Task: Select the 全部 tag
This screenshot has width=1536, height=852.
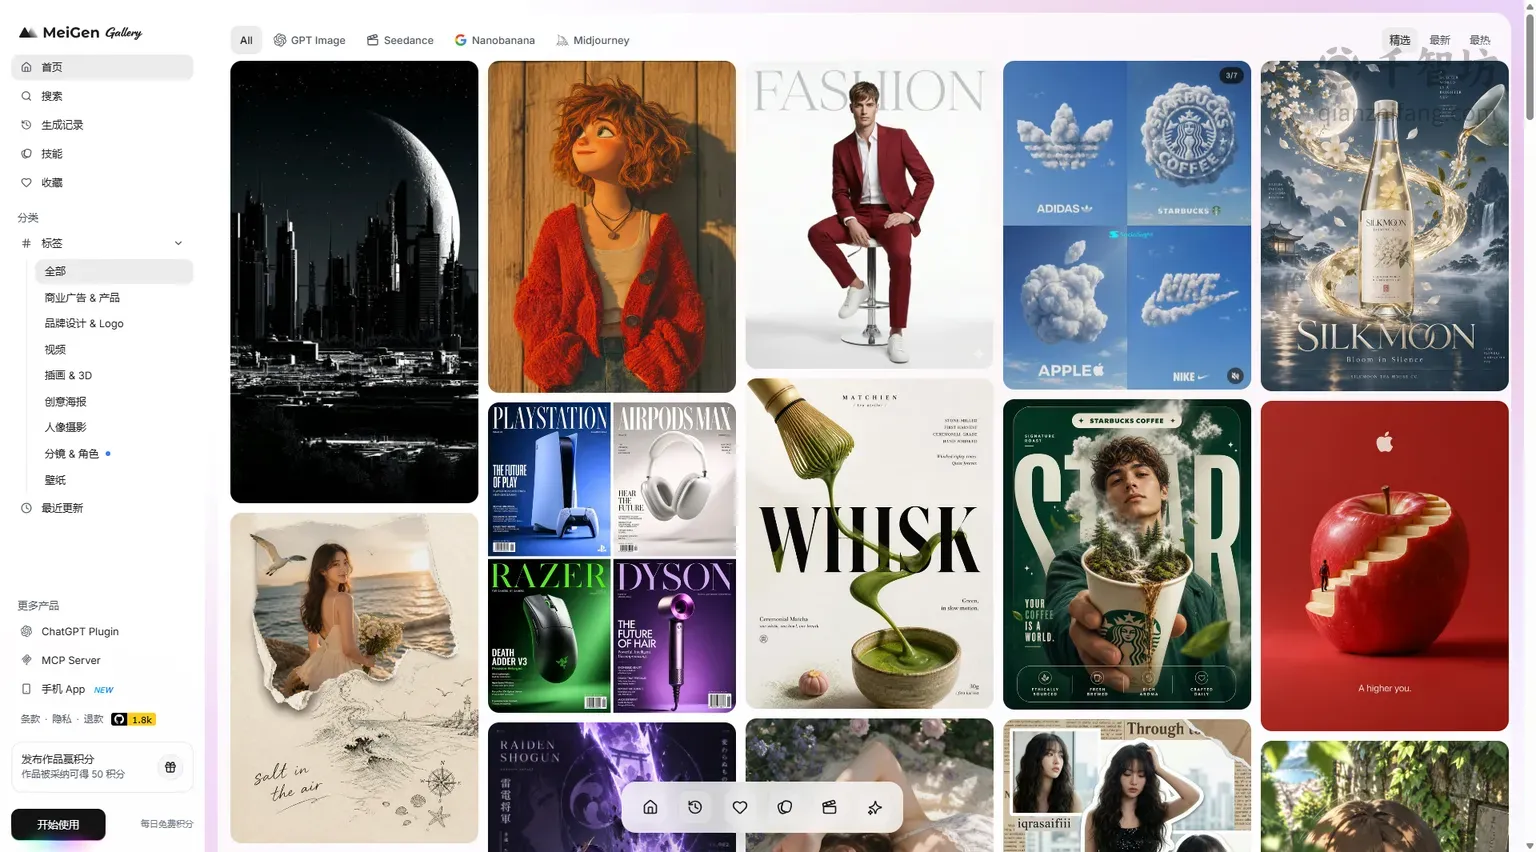Action: coord(114,271)
